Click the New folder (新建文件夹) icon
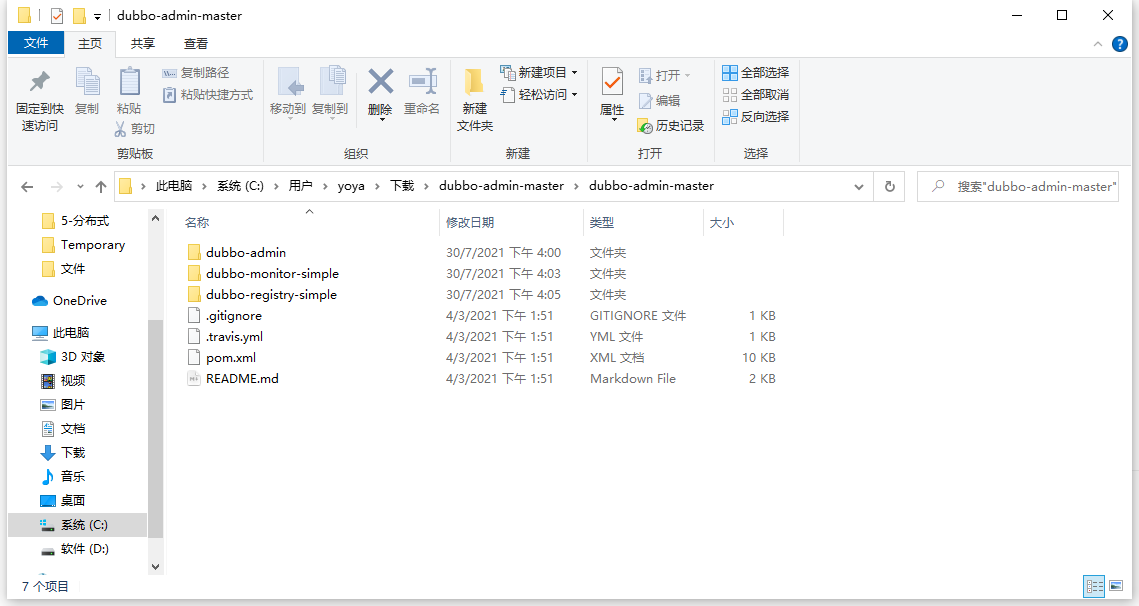 click(x=474, y=82)
